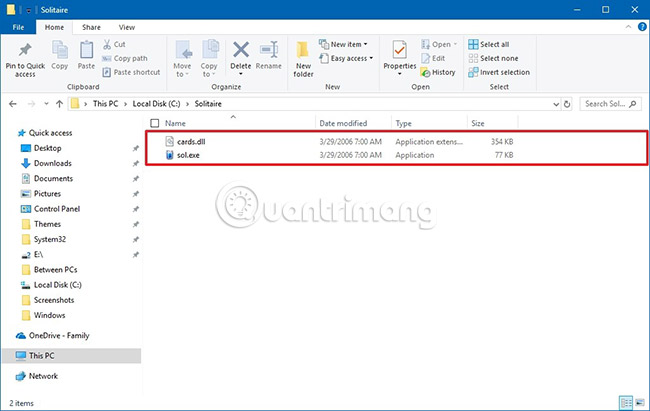This screenshot has width=650, height=411.
Task: Click Cut in Clipboard group
Action: click(114, 44)
